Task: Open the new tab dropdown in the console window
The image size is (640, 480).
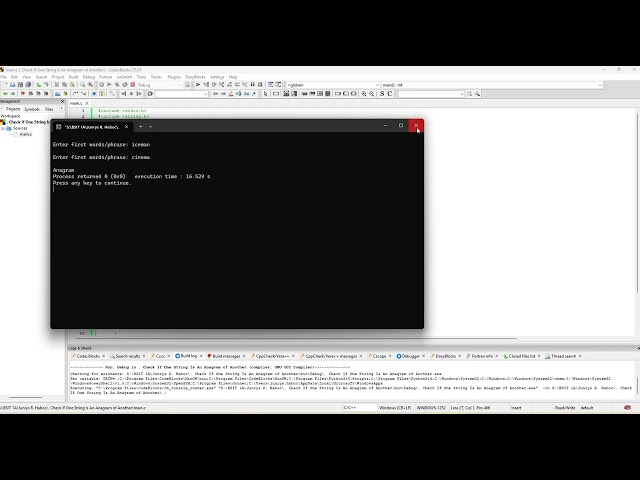Action: 151,127
